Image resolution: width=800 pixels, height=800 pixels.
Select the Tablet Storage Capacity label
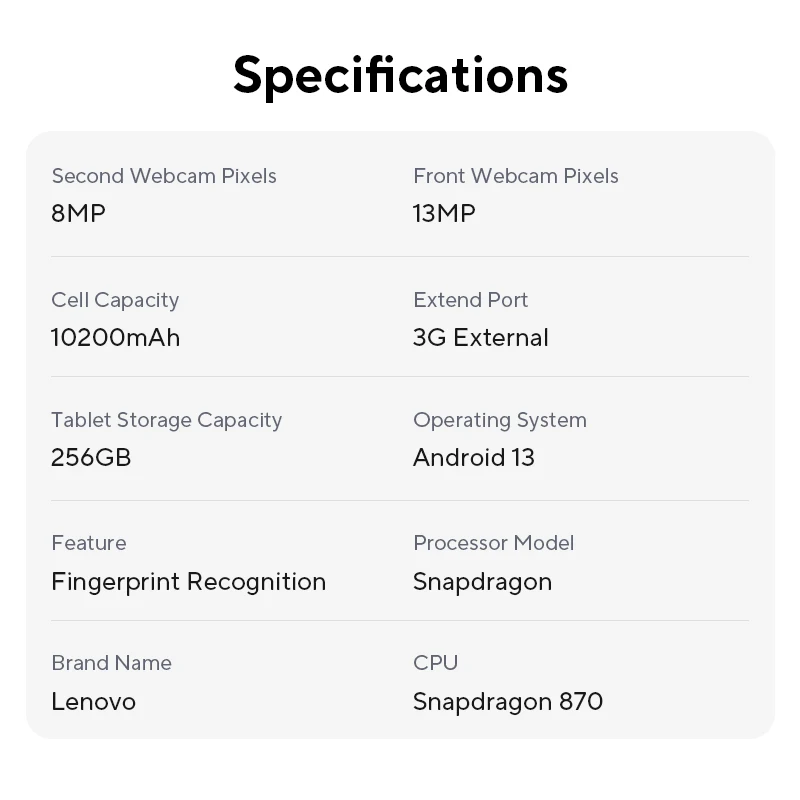coord(167,421)
